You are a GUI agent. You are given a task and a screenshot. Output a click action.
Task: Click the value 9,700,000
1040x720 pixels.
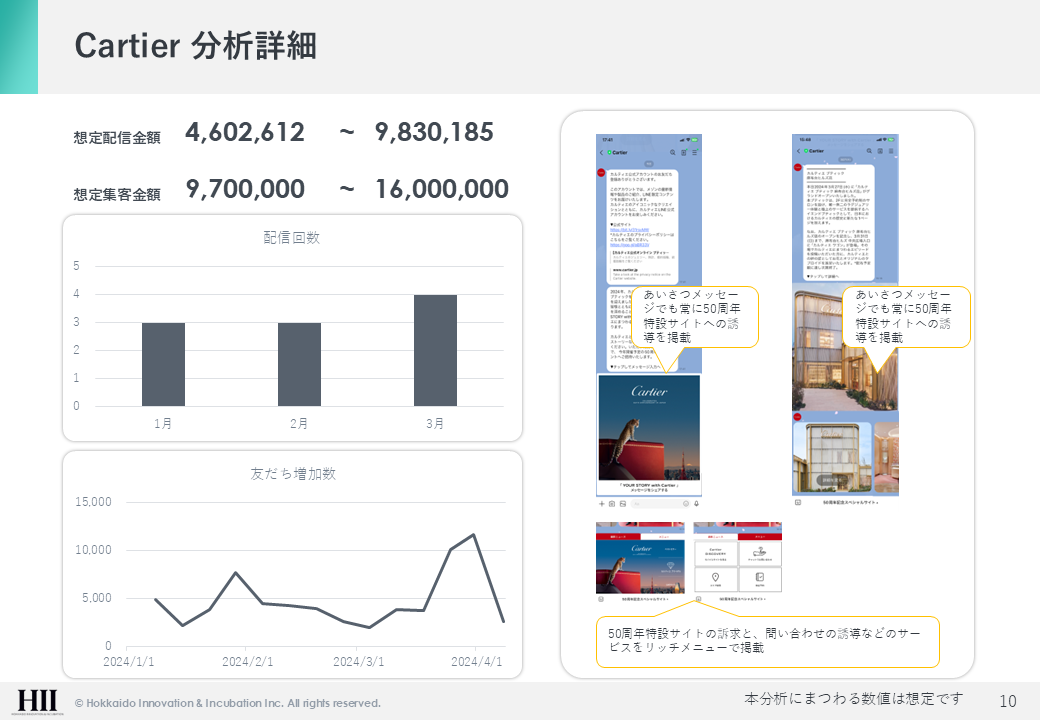[x=245, y=190]
